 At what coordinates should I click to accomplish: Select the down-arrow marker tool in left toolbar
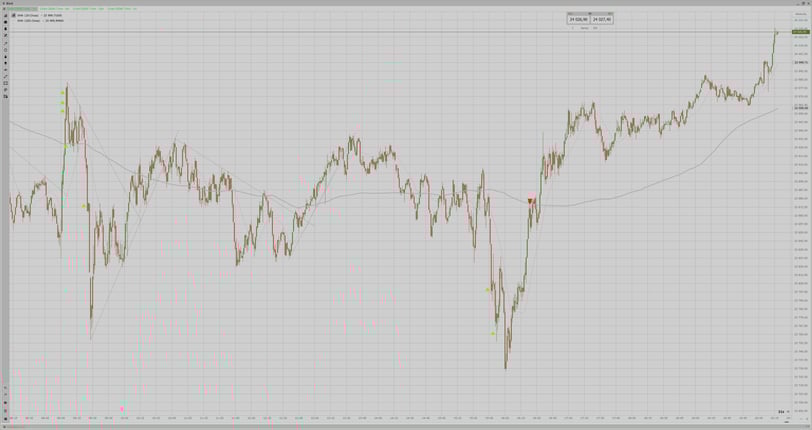(6, 63)
